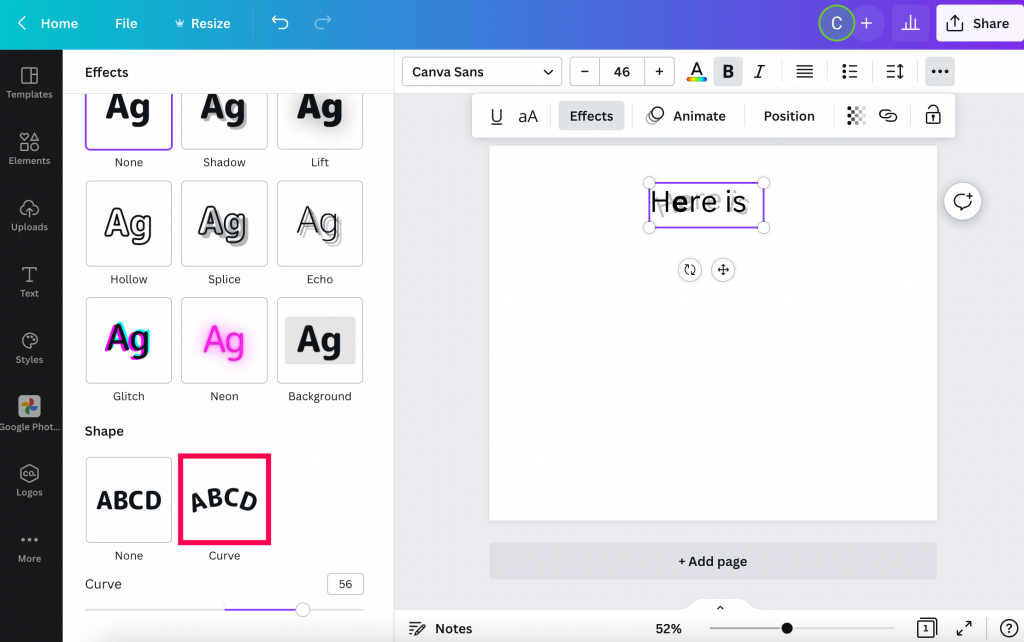This screenshot has height=642, width=1024.
Task: Open the line spacing settings
Action: pyautogui.click(x=893, y=71)
